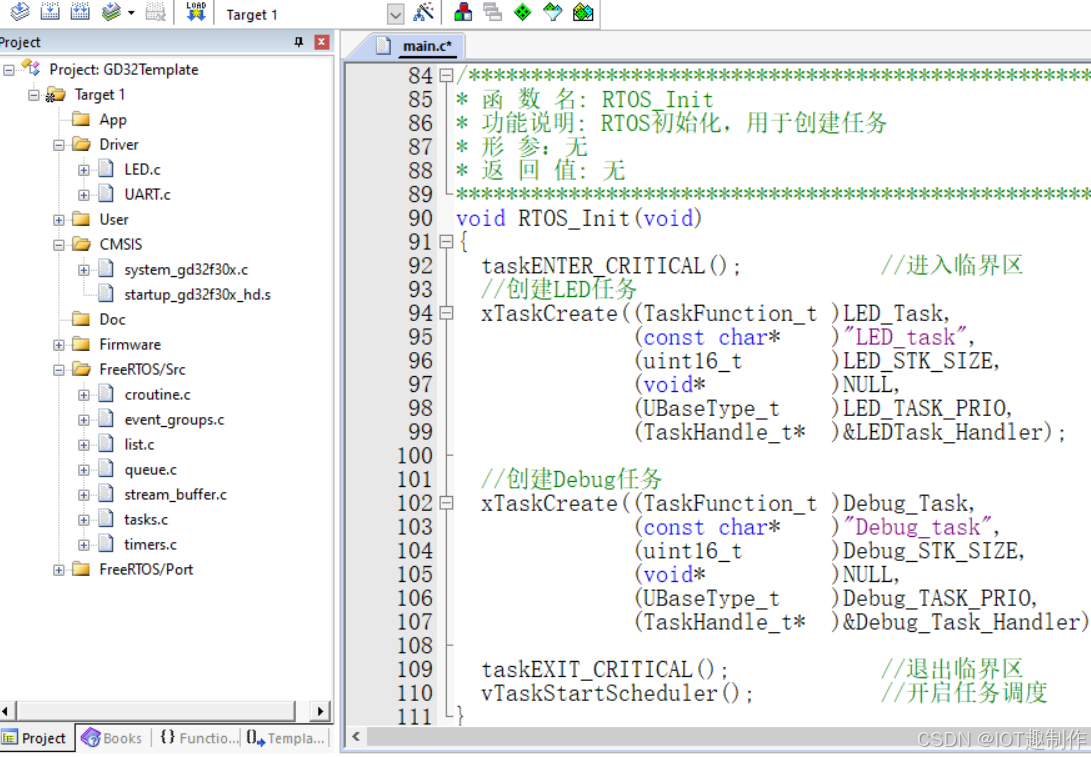Expand the Firmware folder node

pos(58,345)
